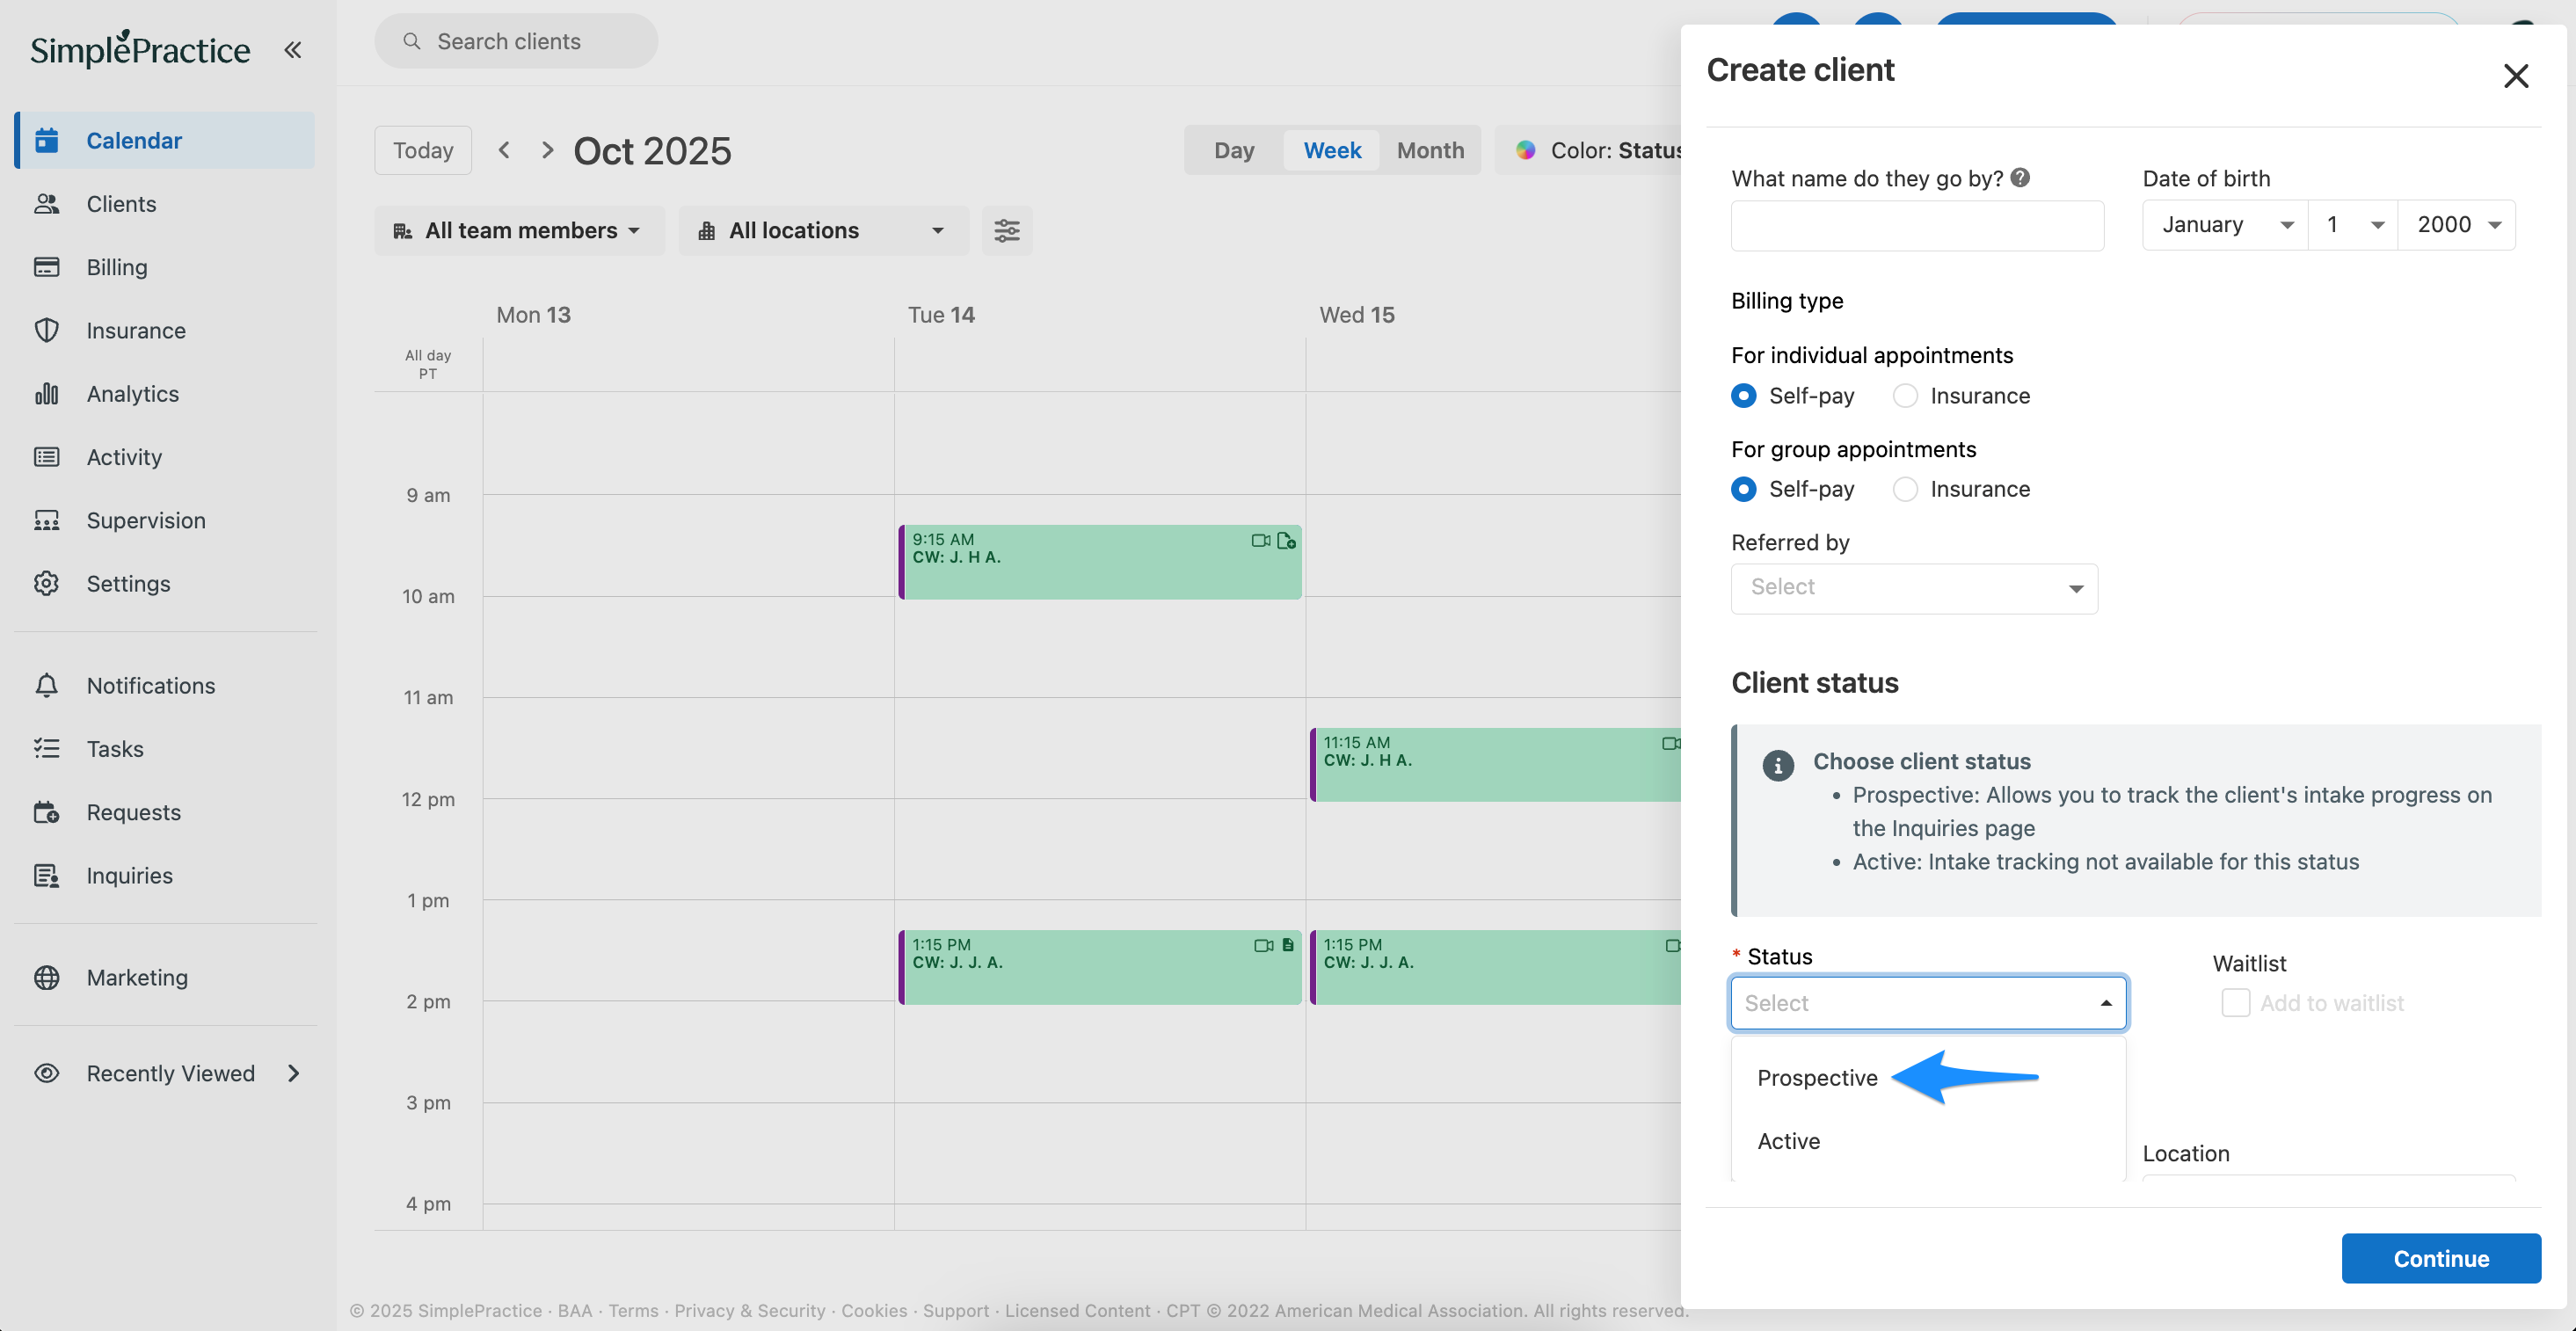Screen dimensions: 2576x1331
Task: Select Self-pay for group appointments
Action: [x=1743, y=489]
